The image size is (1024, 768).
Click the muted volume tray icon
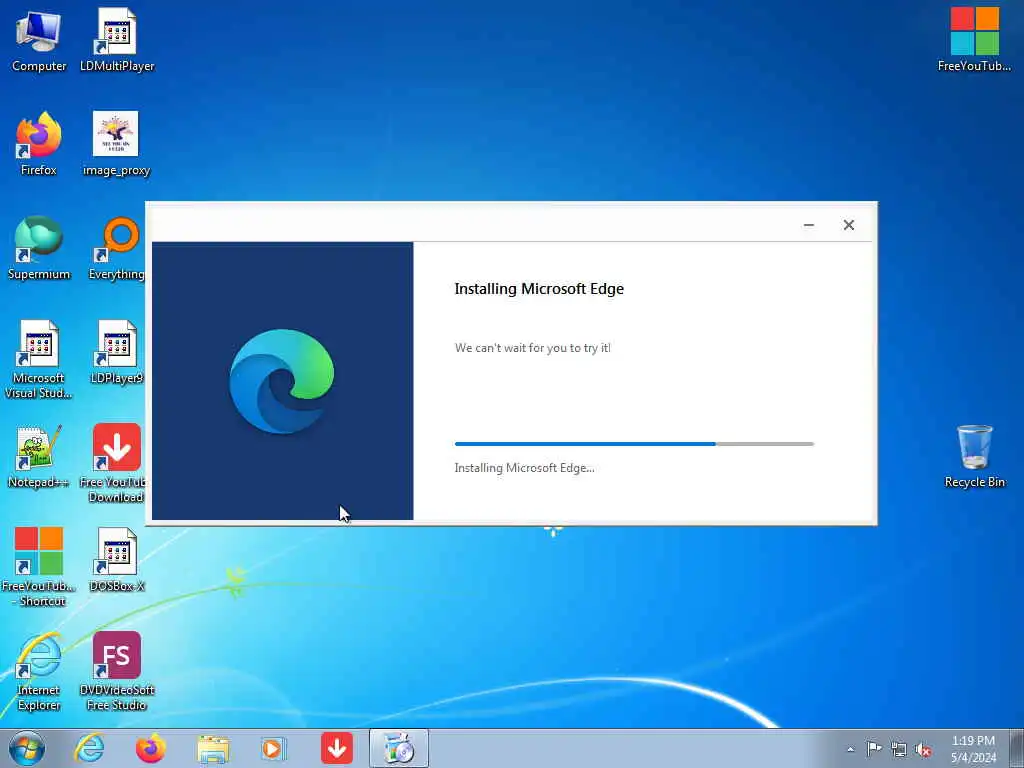(x=923, y=749)
